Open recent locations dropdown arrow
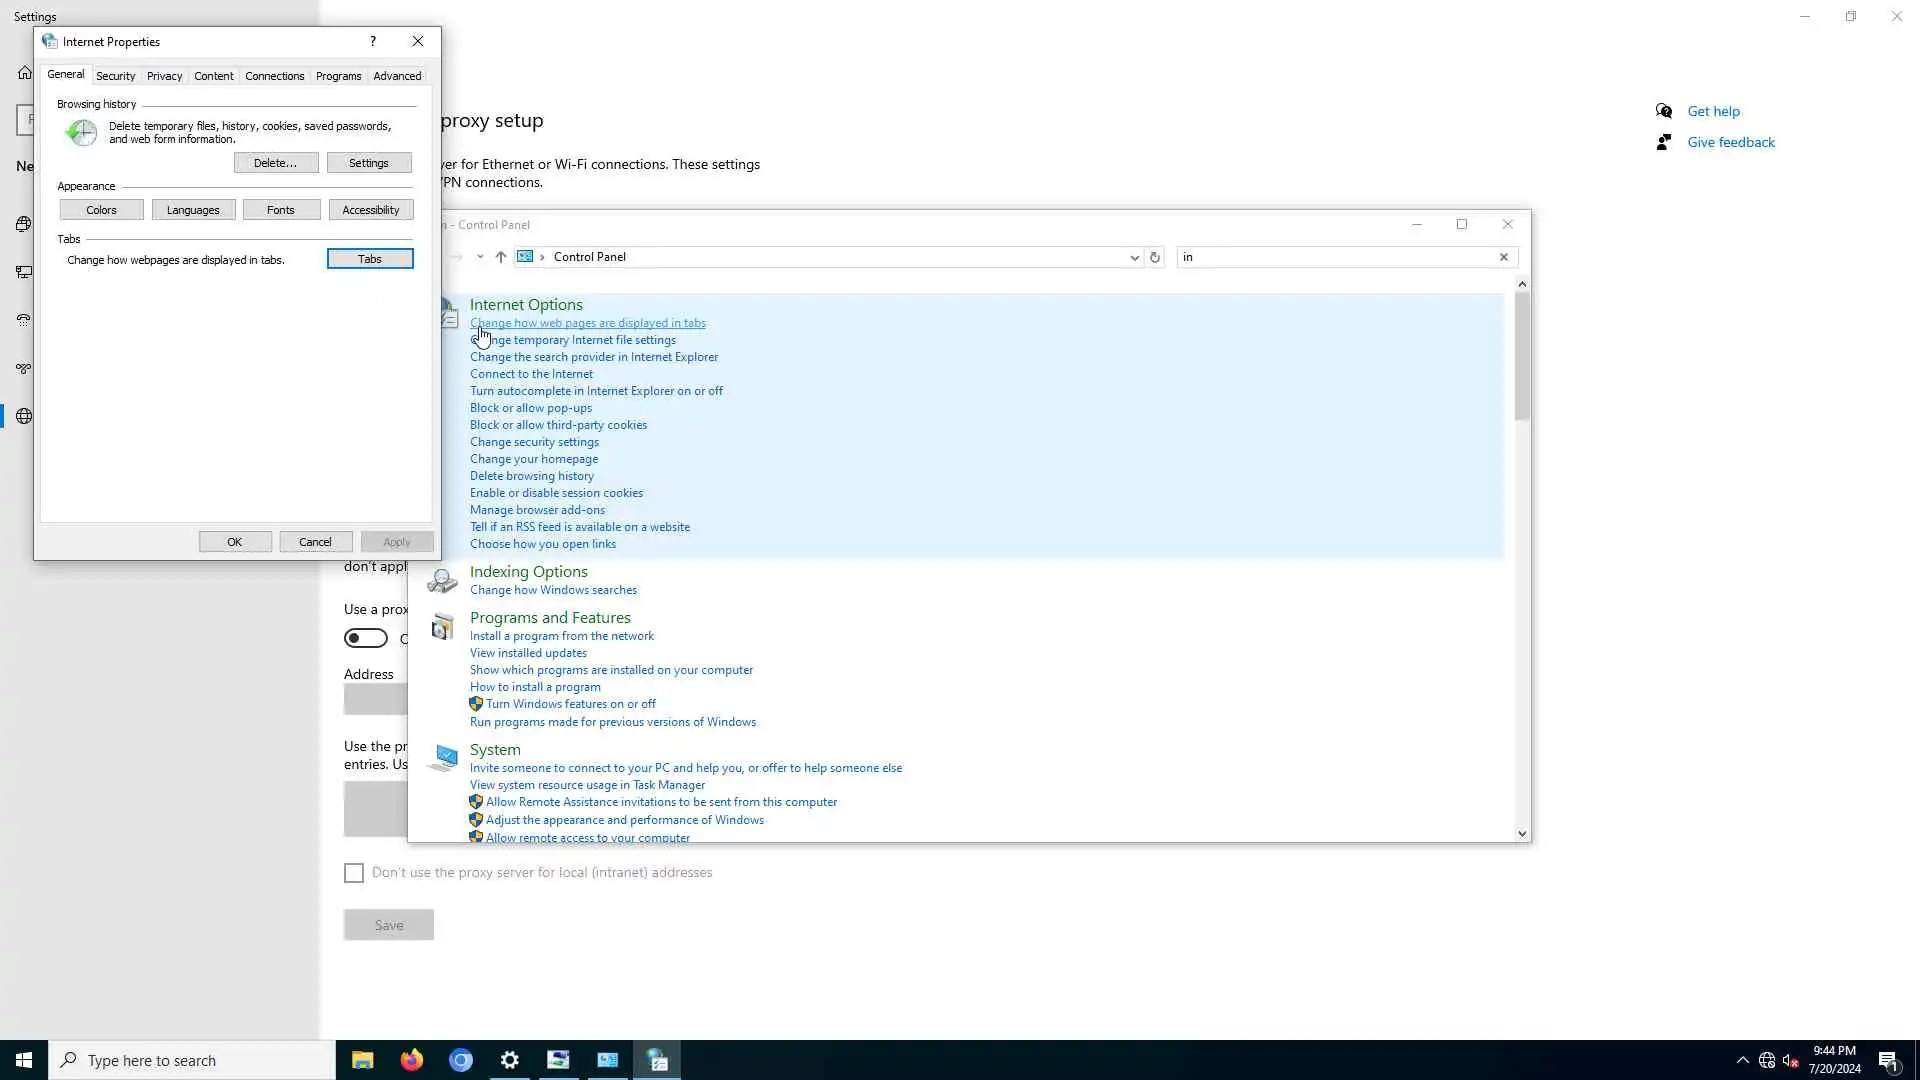This screenshot has width=1920, height=1080. [480, 257]
